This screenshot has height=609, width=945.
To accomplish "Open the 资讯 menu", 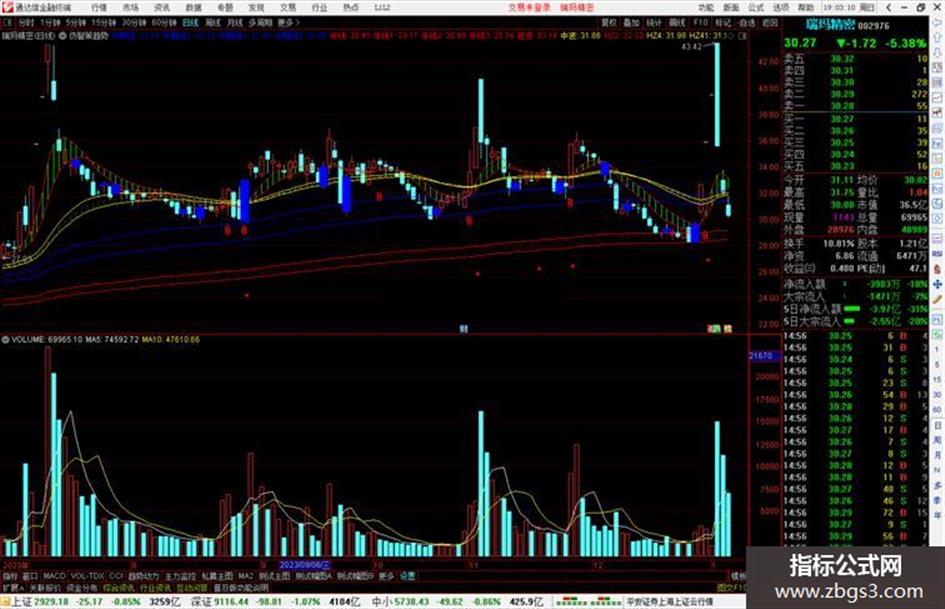I will click(162, 8).
